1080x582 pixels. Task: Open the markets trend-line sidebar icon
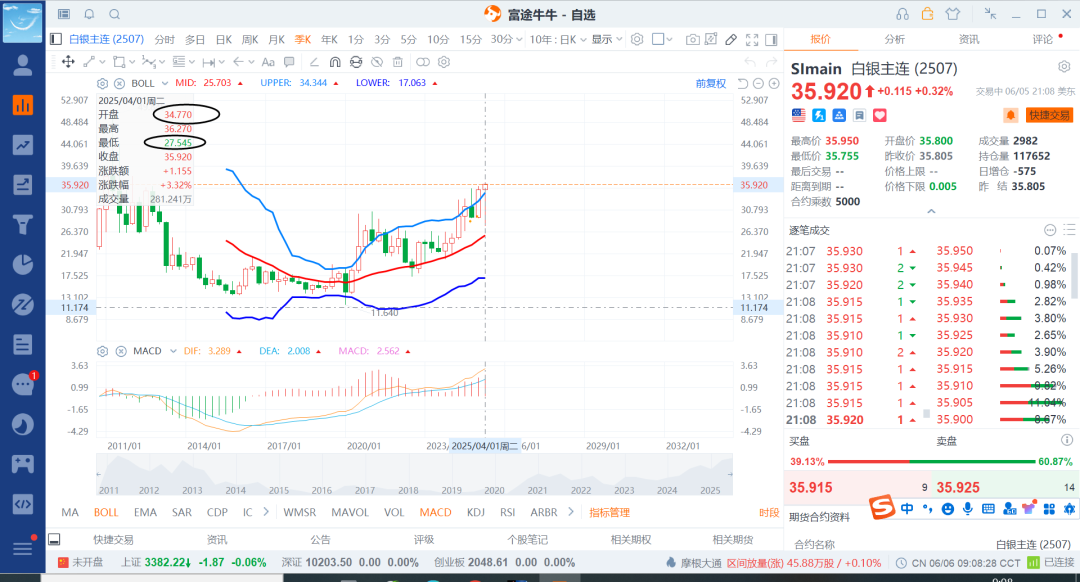23,145
